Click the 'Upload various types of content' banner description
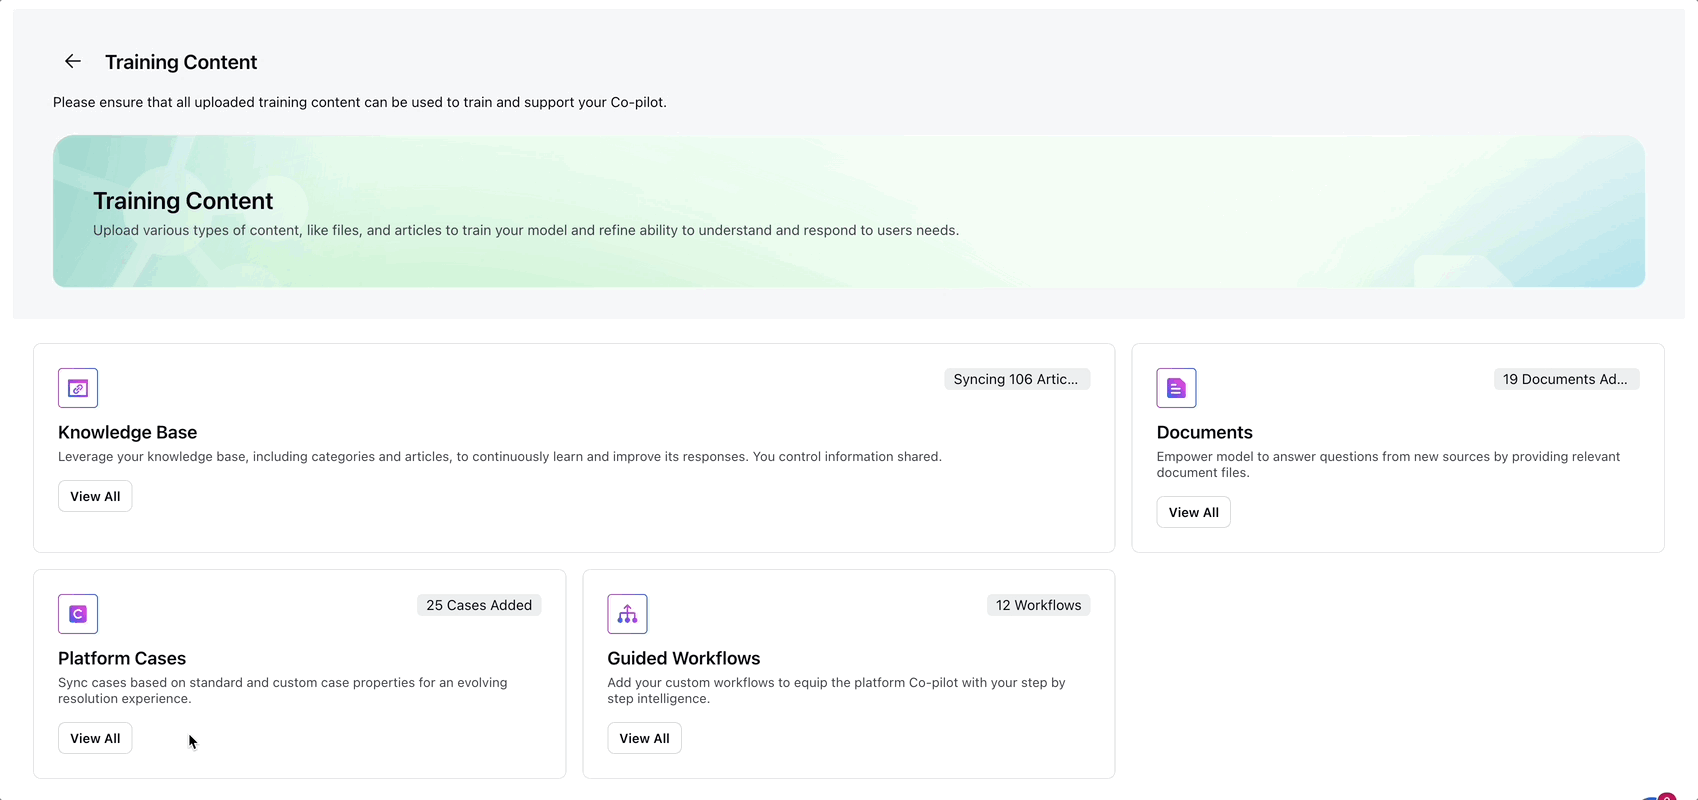1698x800 pixels. pyautogui.click(x=526, y=230)
